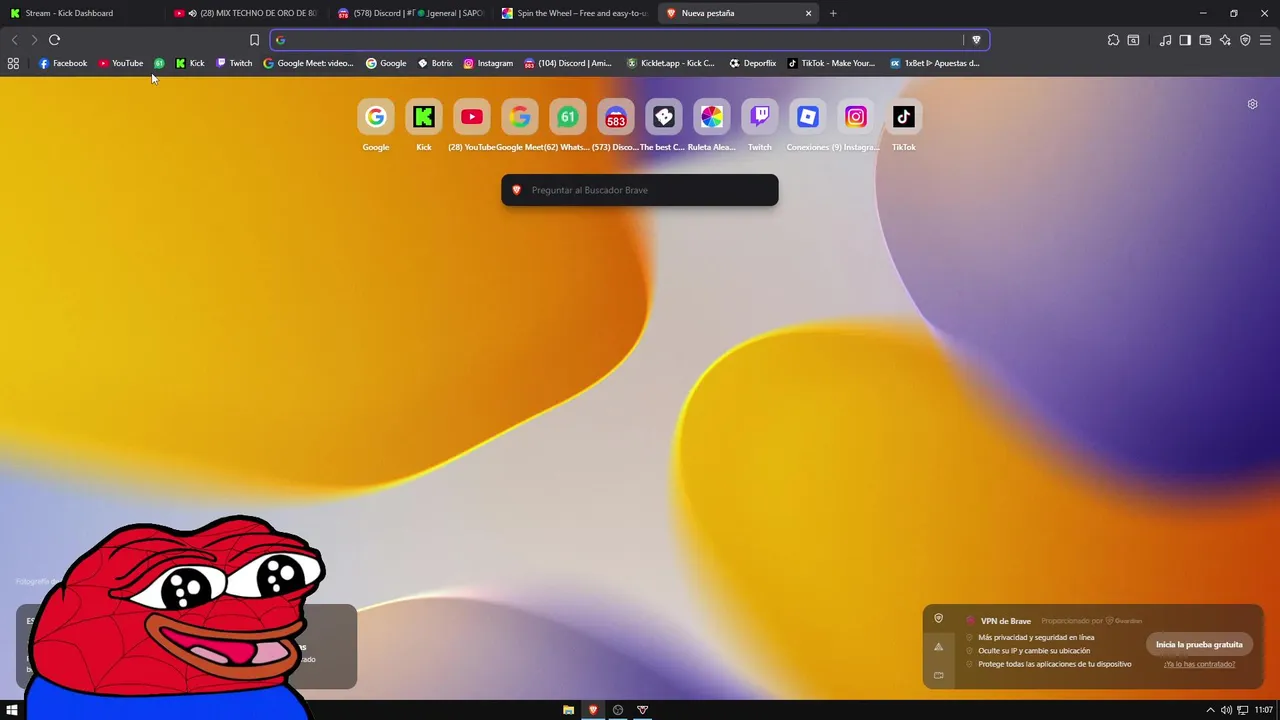Click the Brave Shields lion icon
The height and width of the screenshot is (720, 1280).
(977, 40)
